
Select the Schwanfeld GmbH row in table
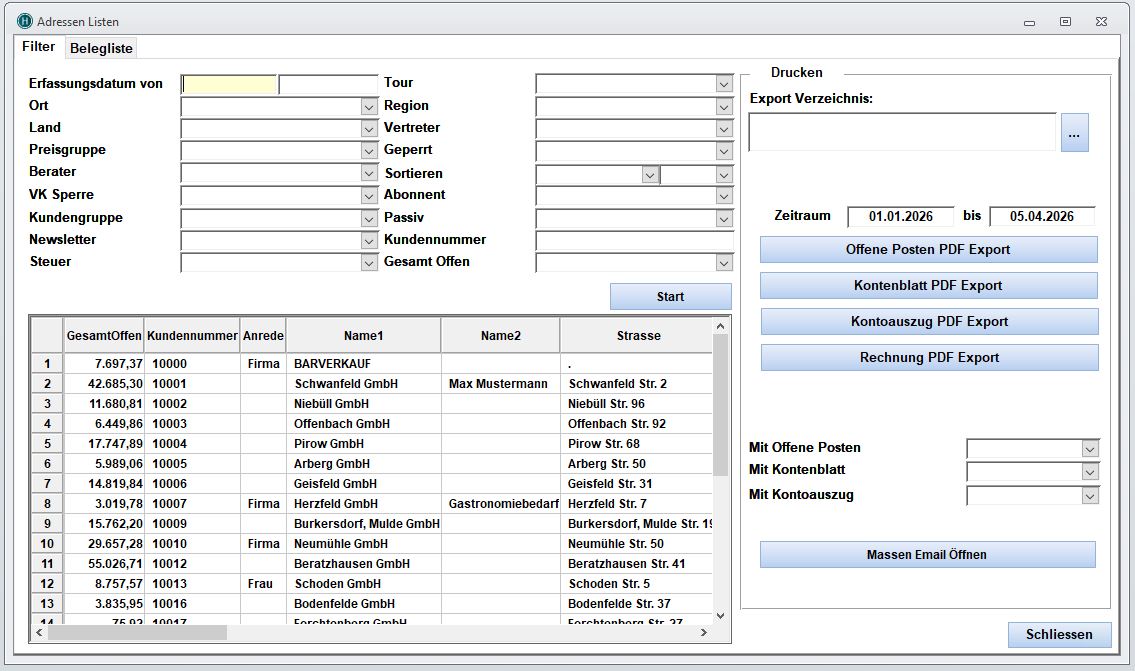click(346, 384)
